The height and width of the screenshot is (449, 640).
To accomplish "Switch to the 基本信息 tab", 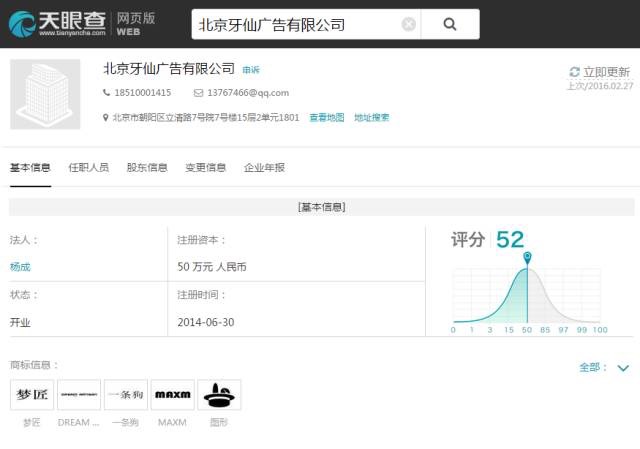I will click(x=30, y=168).
